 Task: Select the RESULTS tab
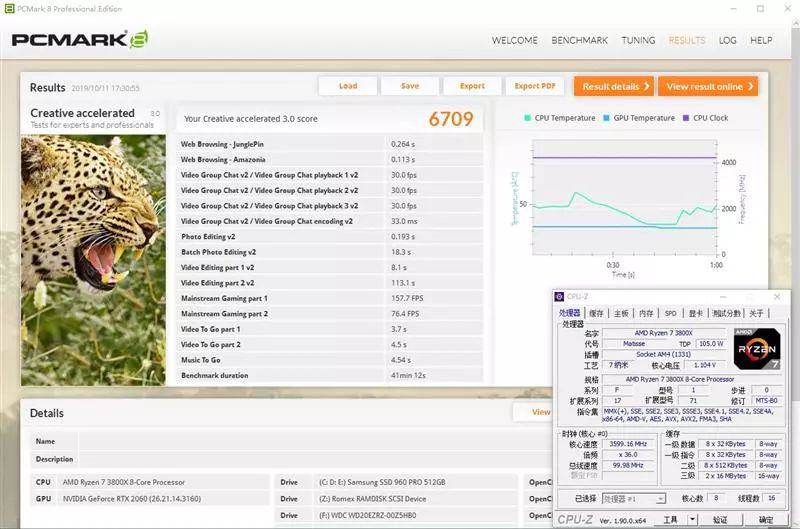tap(687, 40)
